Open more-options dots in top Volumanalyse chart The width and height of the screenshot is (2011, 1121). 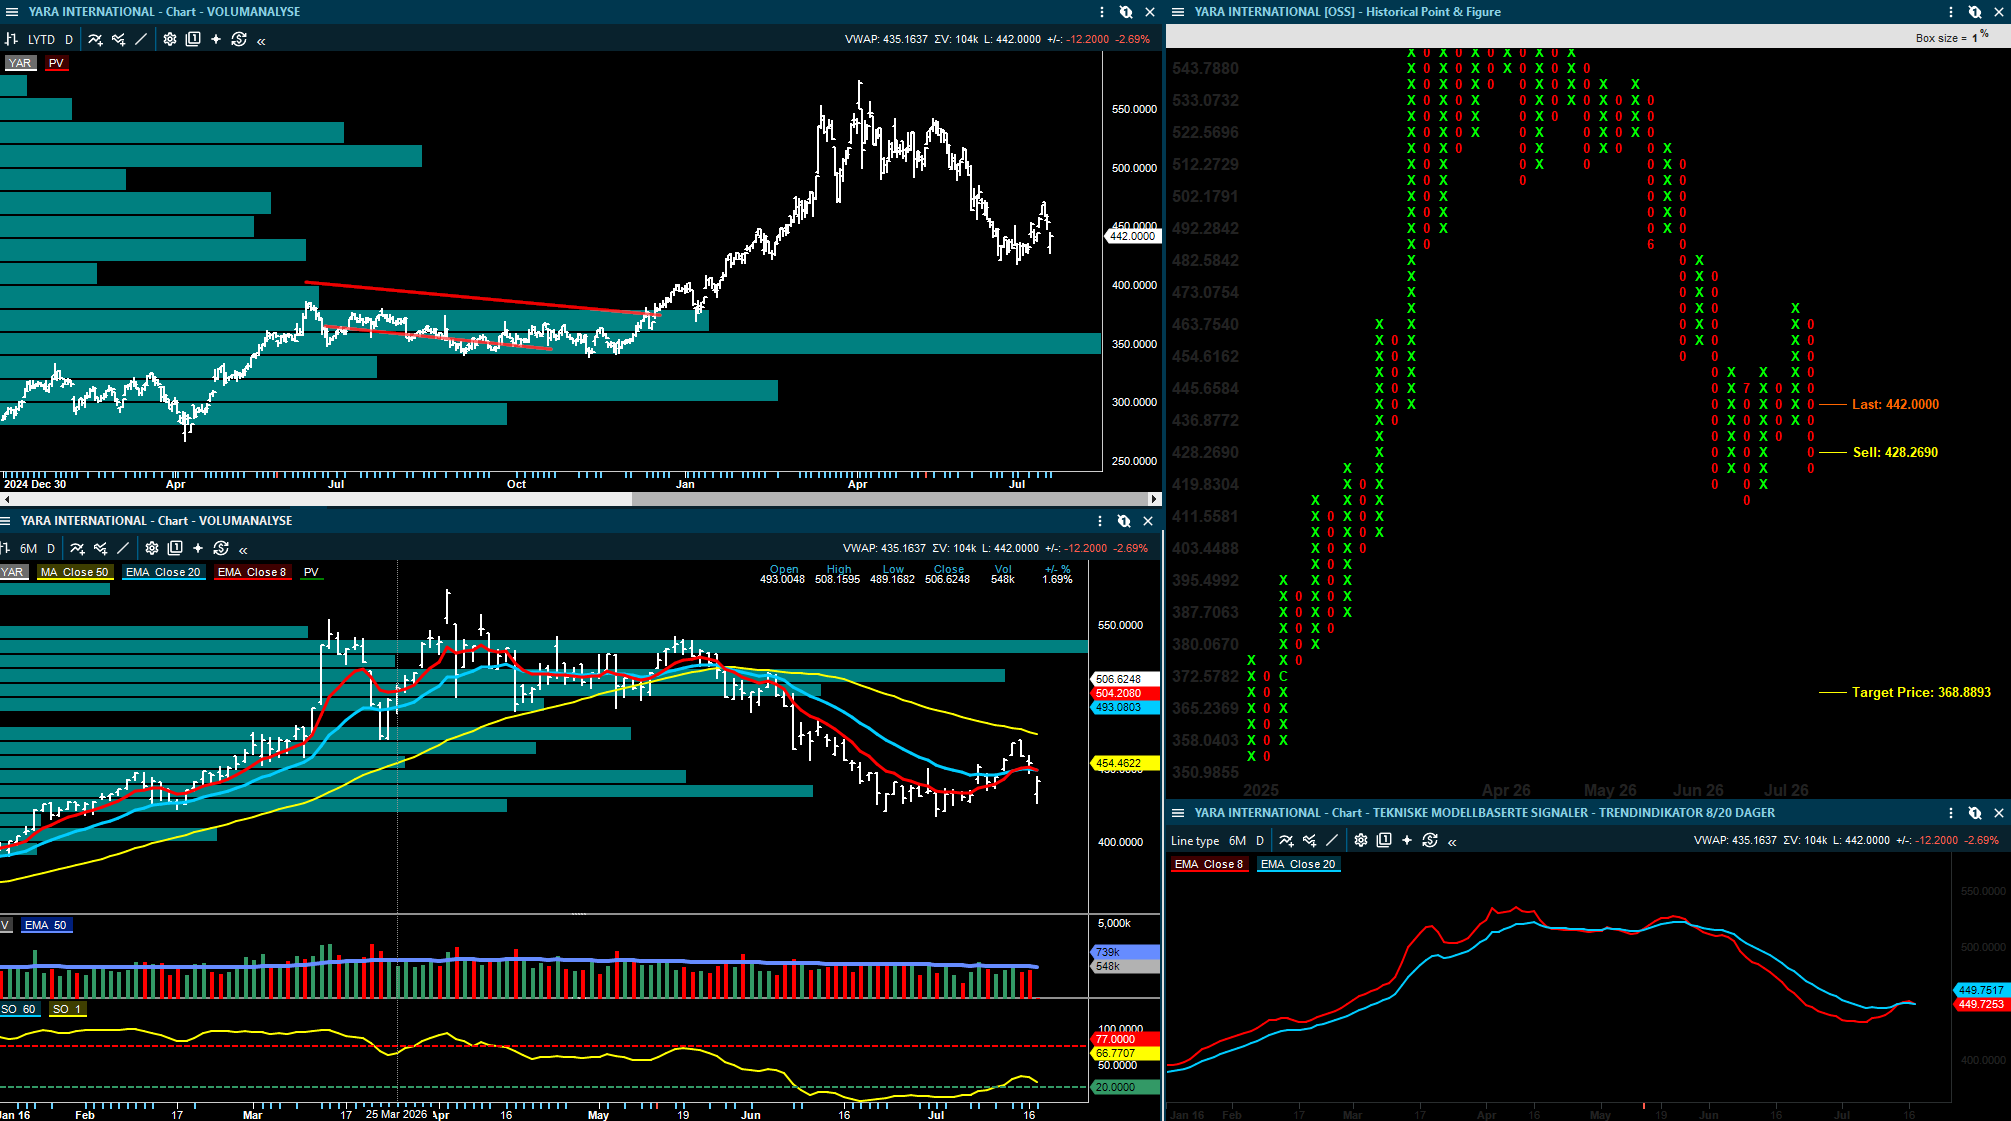(1102, 12)
